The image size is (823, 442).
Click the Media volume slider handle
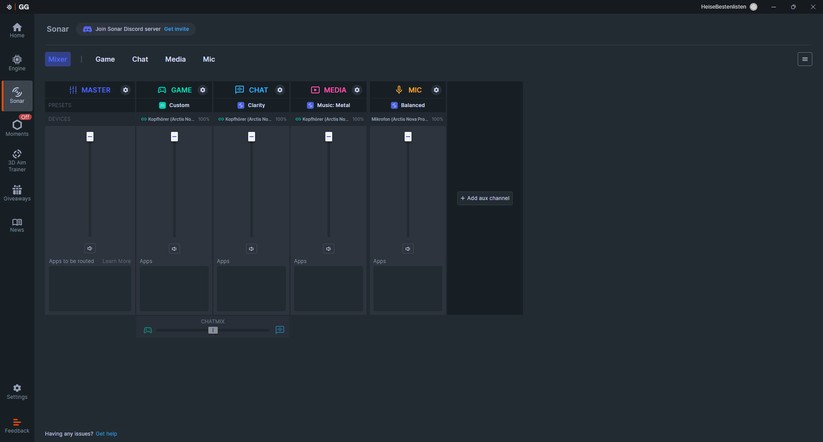click(329, 136)
